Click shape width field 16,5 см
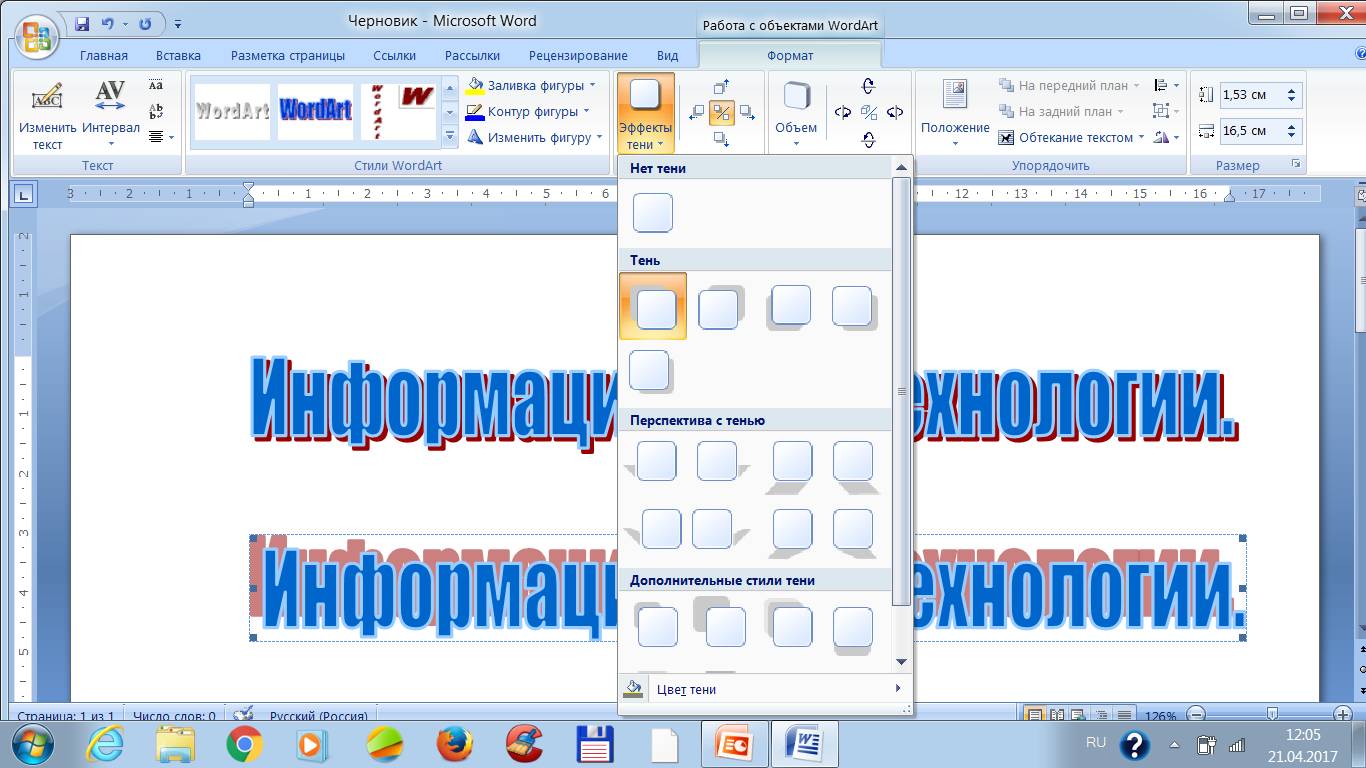1366x768 pixels. pos(1252,130)
